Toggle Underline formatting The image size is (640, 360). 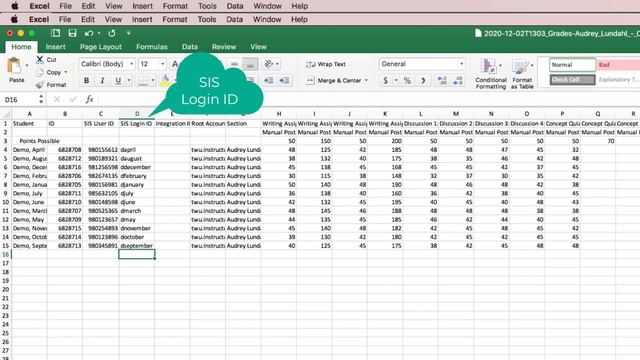point(118,81)
